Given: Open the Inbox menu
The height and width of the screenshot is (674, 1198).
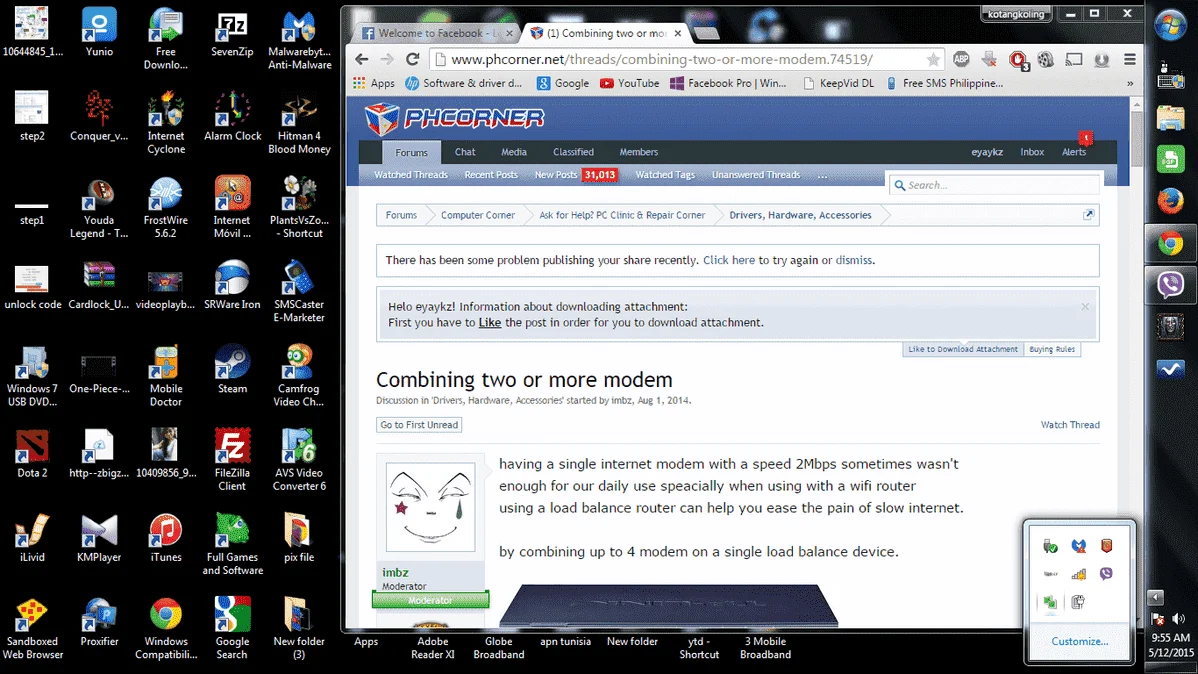Looking at the screenshot, I should (1031, 152).
